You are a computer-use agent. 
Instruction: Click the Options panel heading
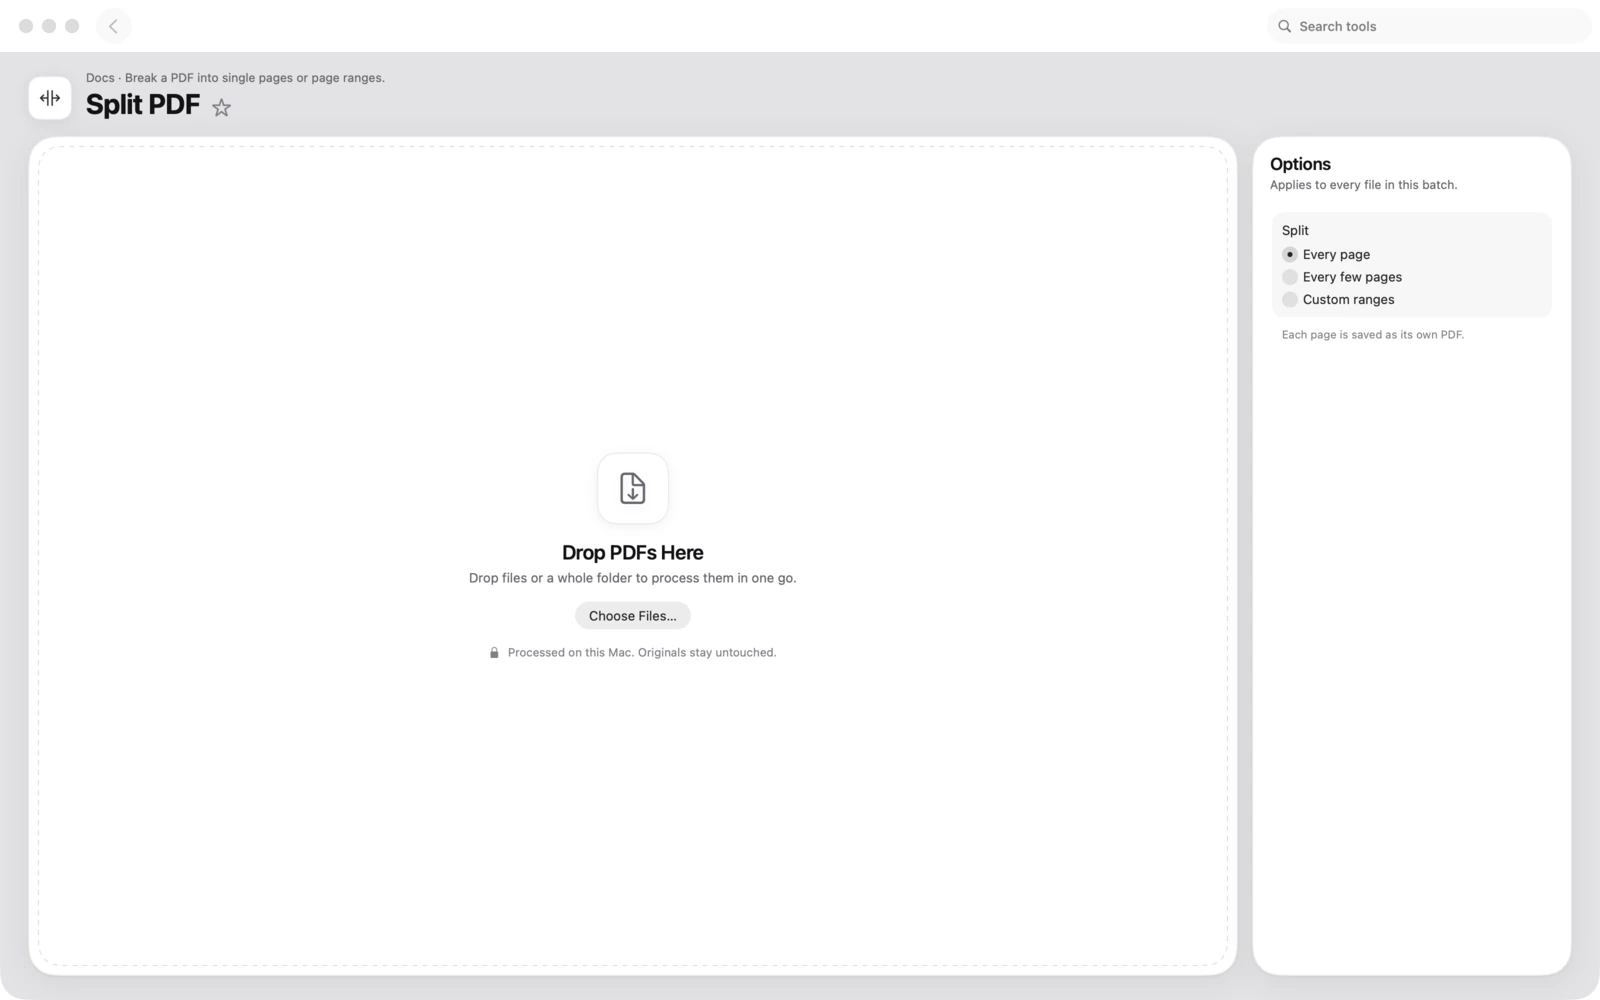point(1300,164)
